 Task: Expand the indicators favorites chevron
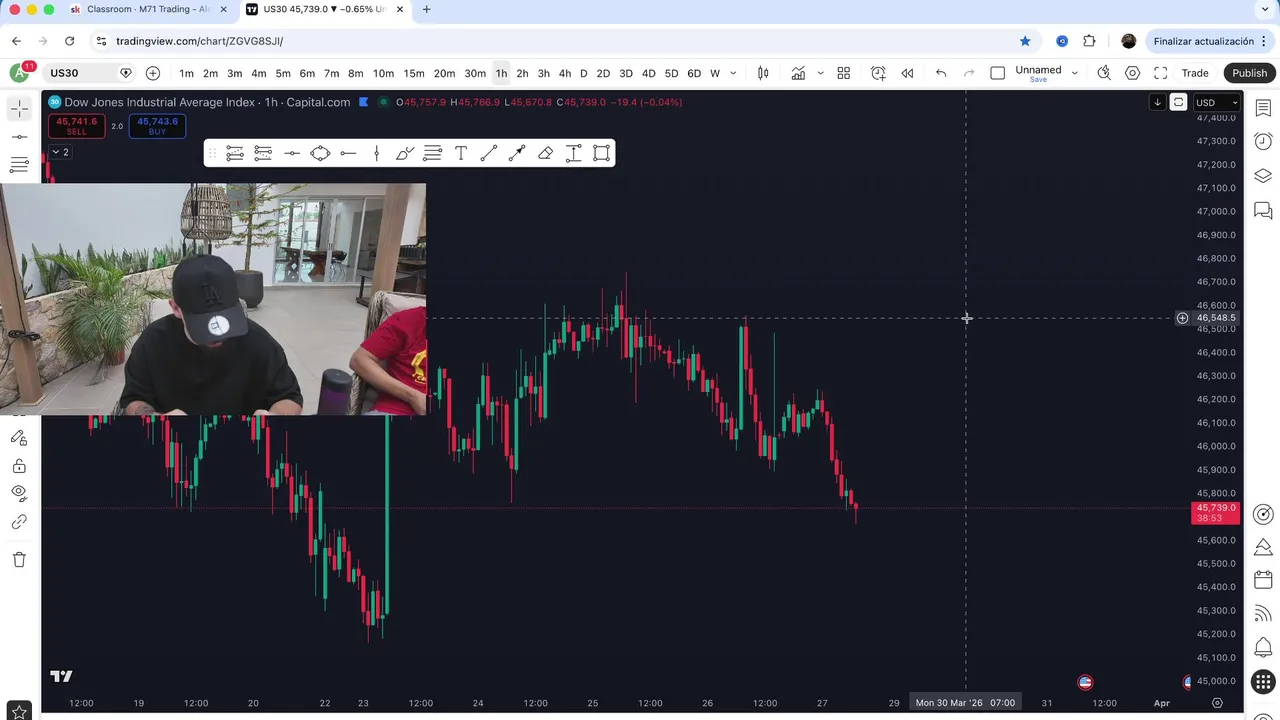(x=820, y=73)
